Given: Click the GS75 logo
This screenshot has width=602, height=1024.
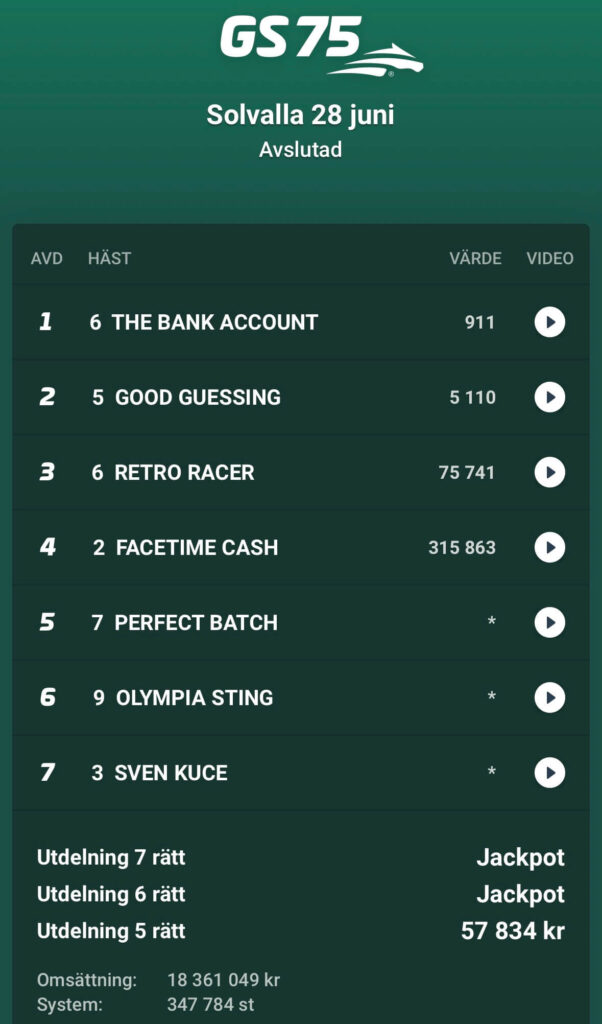Looking at the screenshot, I should pos(321,46).
